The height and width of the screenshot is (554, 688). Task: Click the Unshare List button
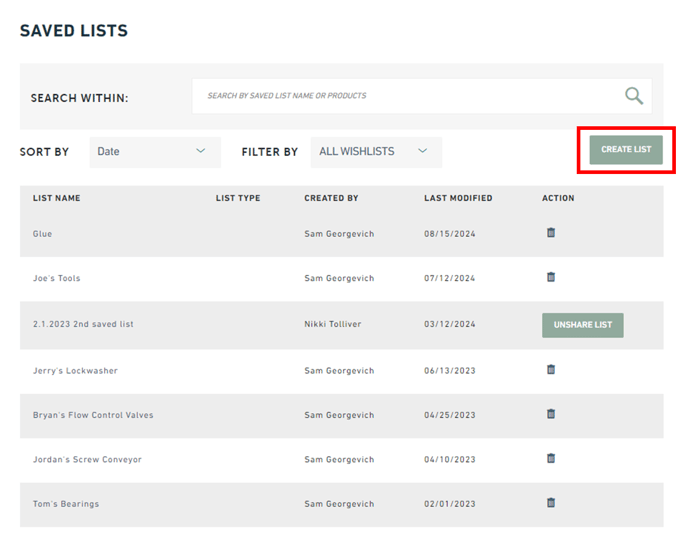[x=583, y=325]
